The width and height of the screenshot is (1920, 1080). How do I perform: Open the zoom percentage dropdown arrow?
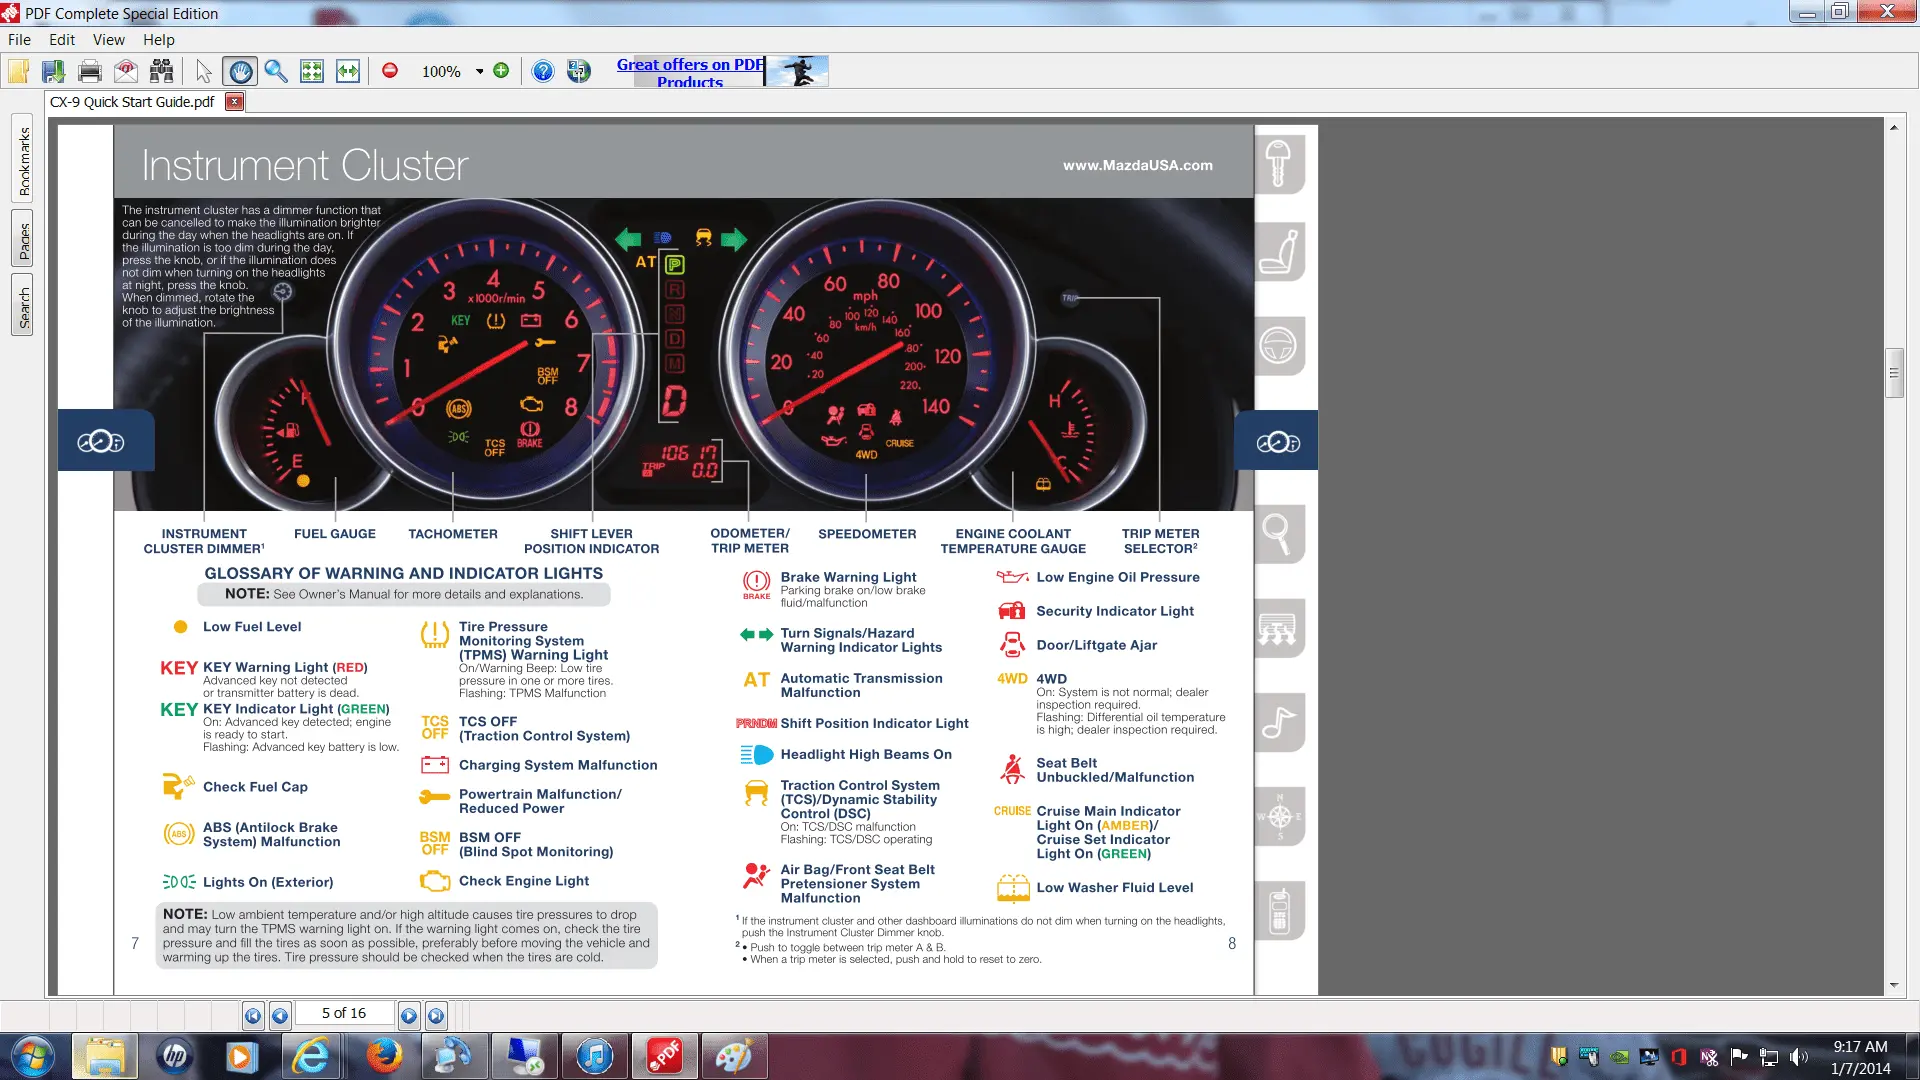(x=480, y=71)
